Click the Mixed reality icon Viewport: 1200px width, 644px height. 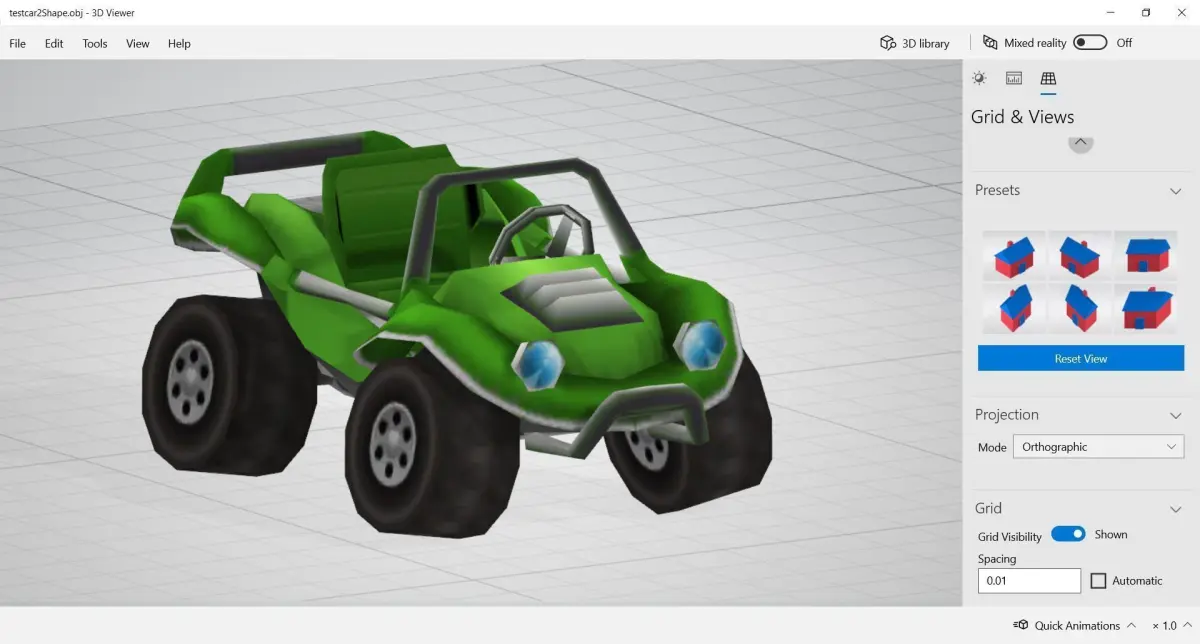[x=991, y=43]
